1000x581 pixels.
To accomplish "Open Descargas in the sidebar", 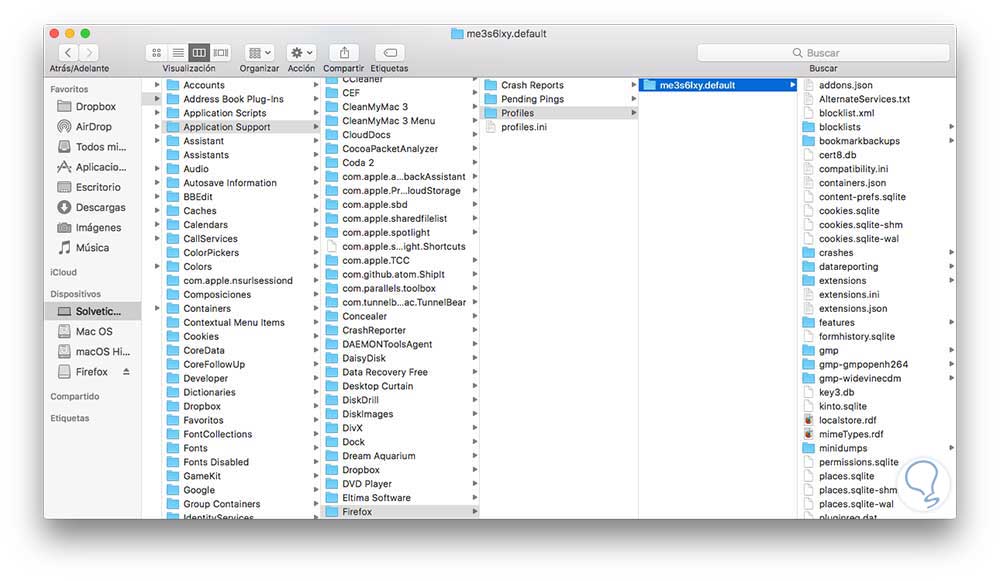I will 93,207.
